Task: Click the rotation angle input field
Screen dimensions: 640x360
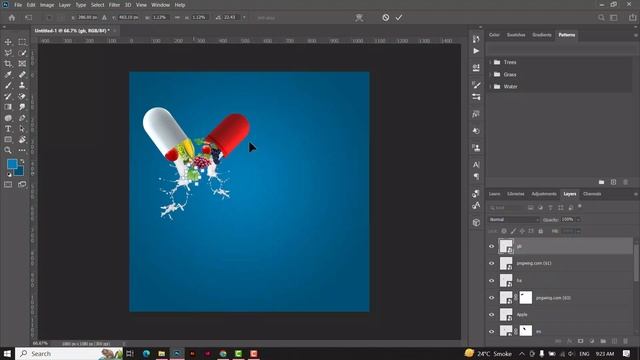Action: pyautogui.click(x=230, y=18)
